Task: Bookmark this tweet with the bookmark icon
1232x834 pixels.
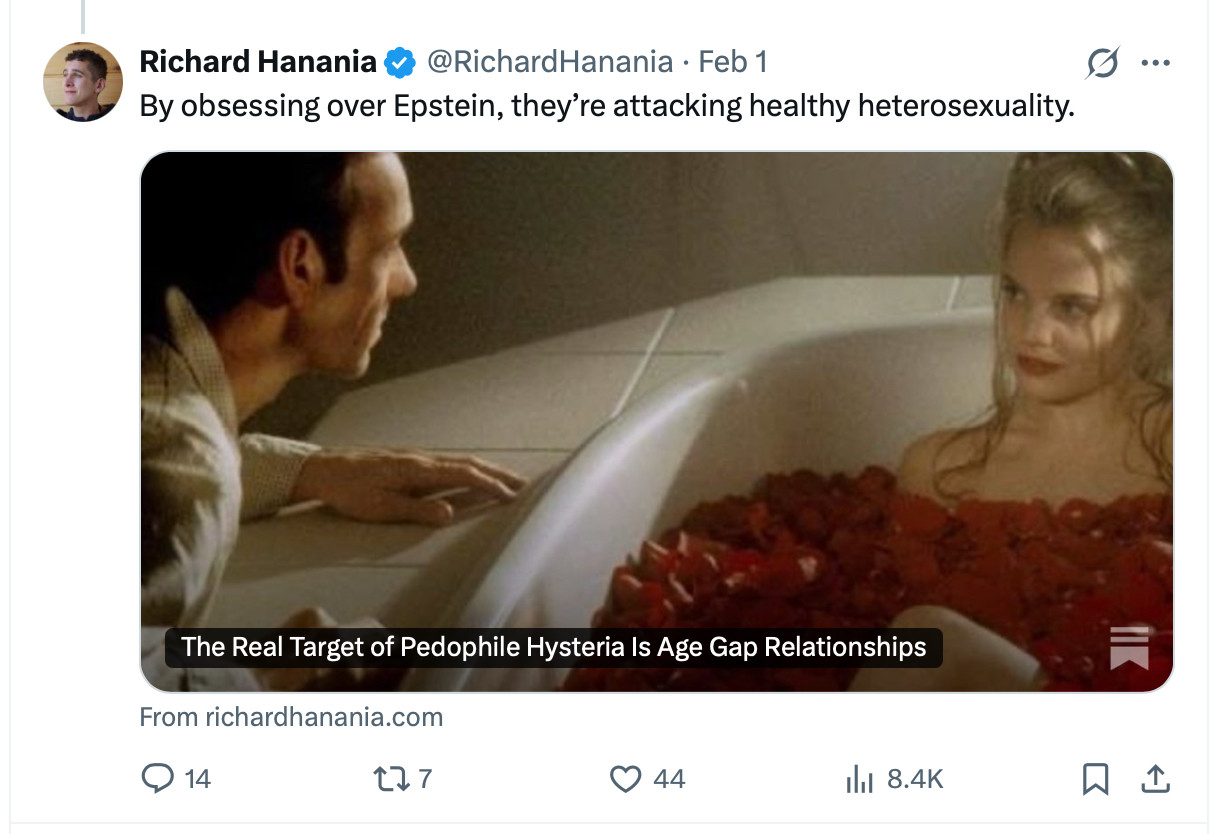Action: click(1096, 778)
